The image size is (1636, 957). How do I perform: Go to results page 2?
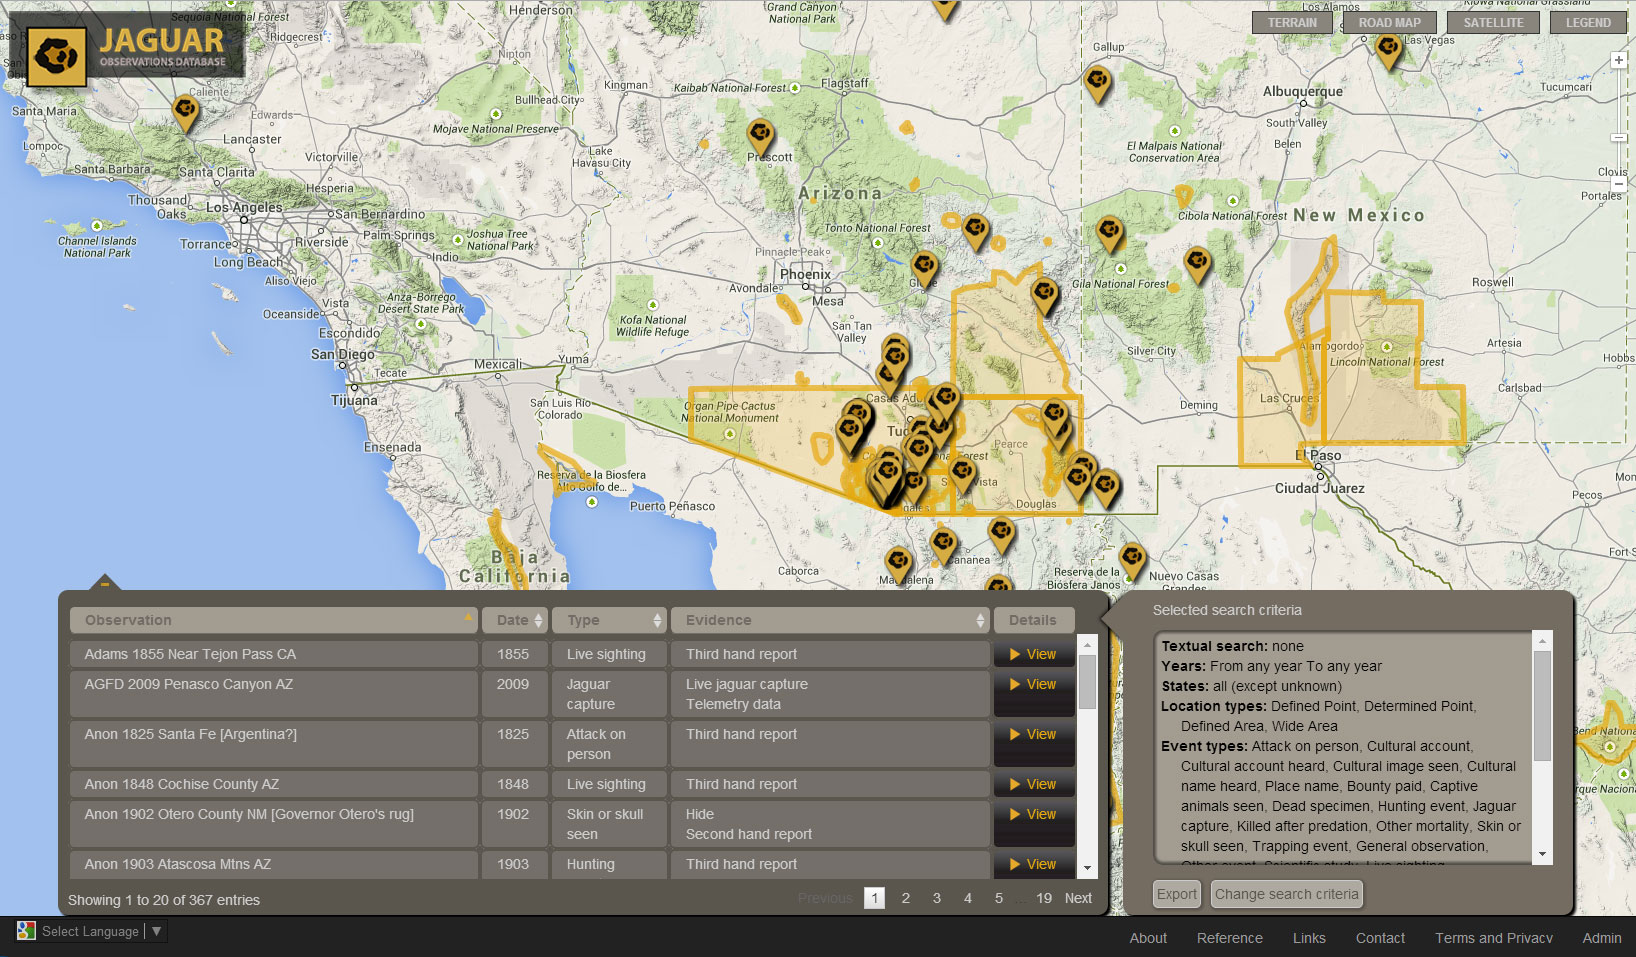906,898
